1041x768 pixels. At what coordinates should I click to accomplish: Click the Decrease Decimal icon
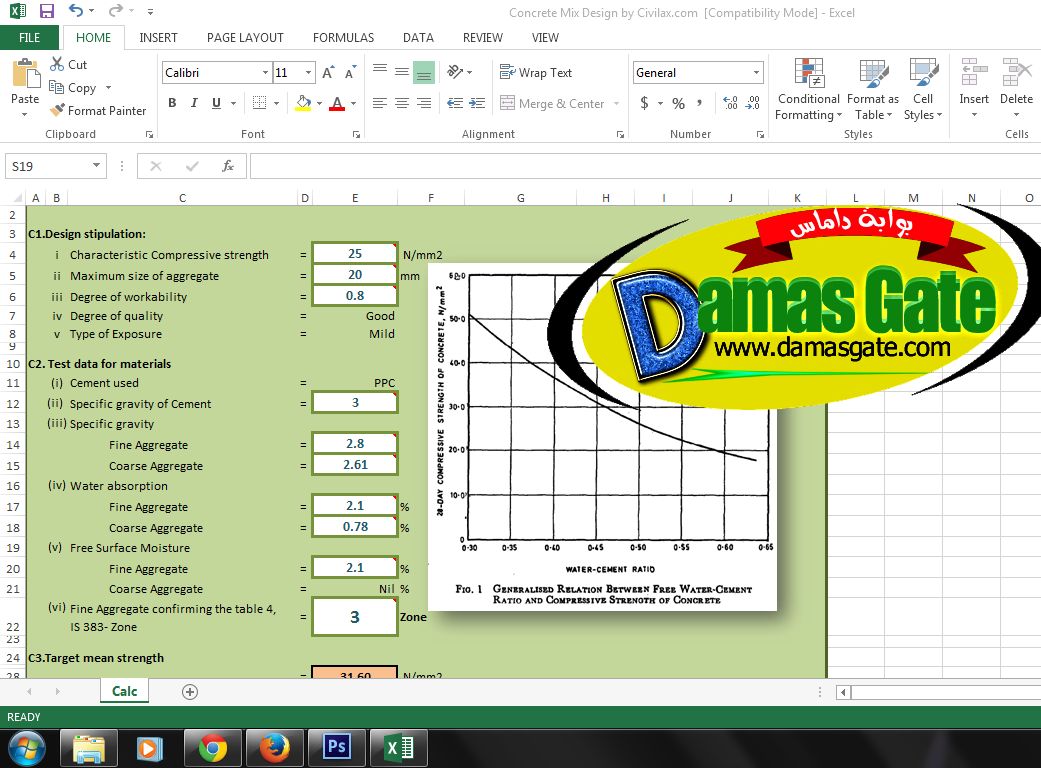(753, 103)
